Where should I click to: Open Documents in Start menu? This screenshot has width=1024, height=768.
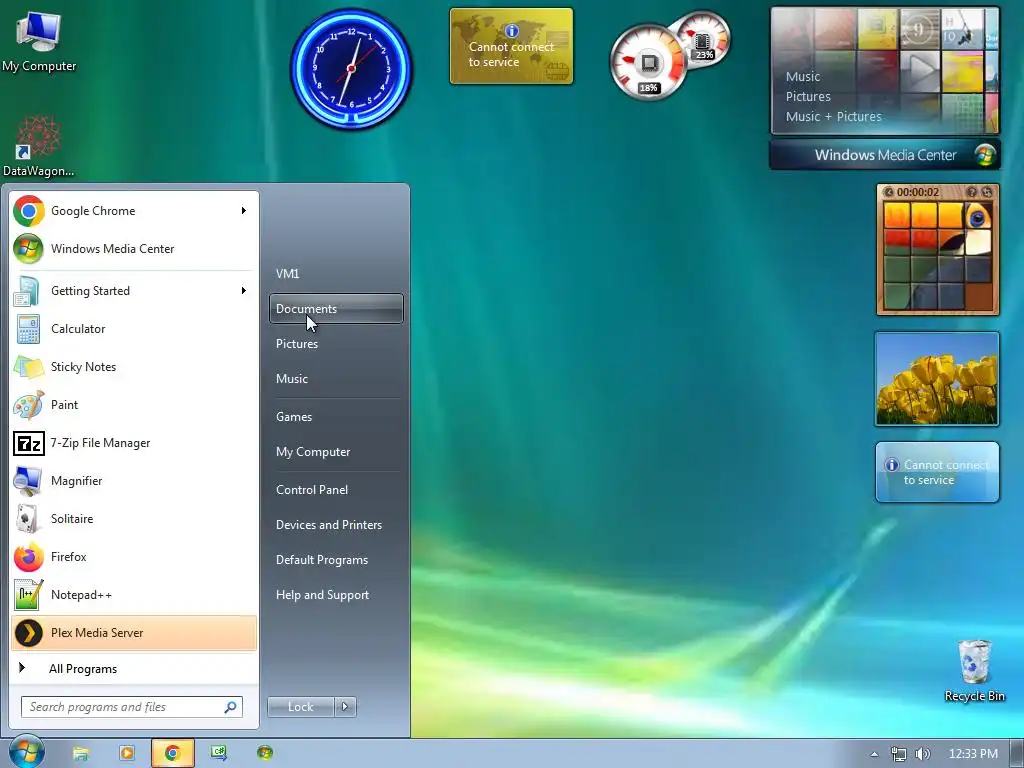point(336,309)
